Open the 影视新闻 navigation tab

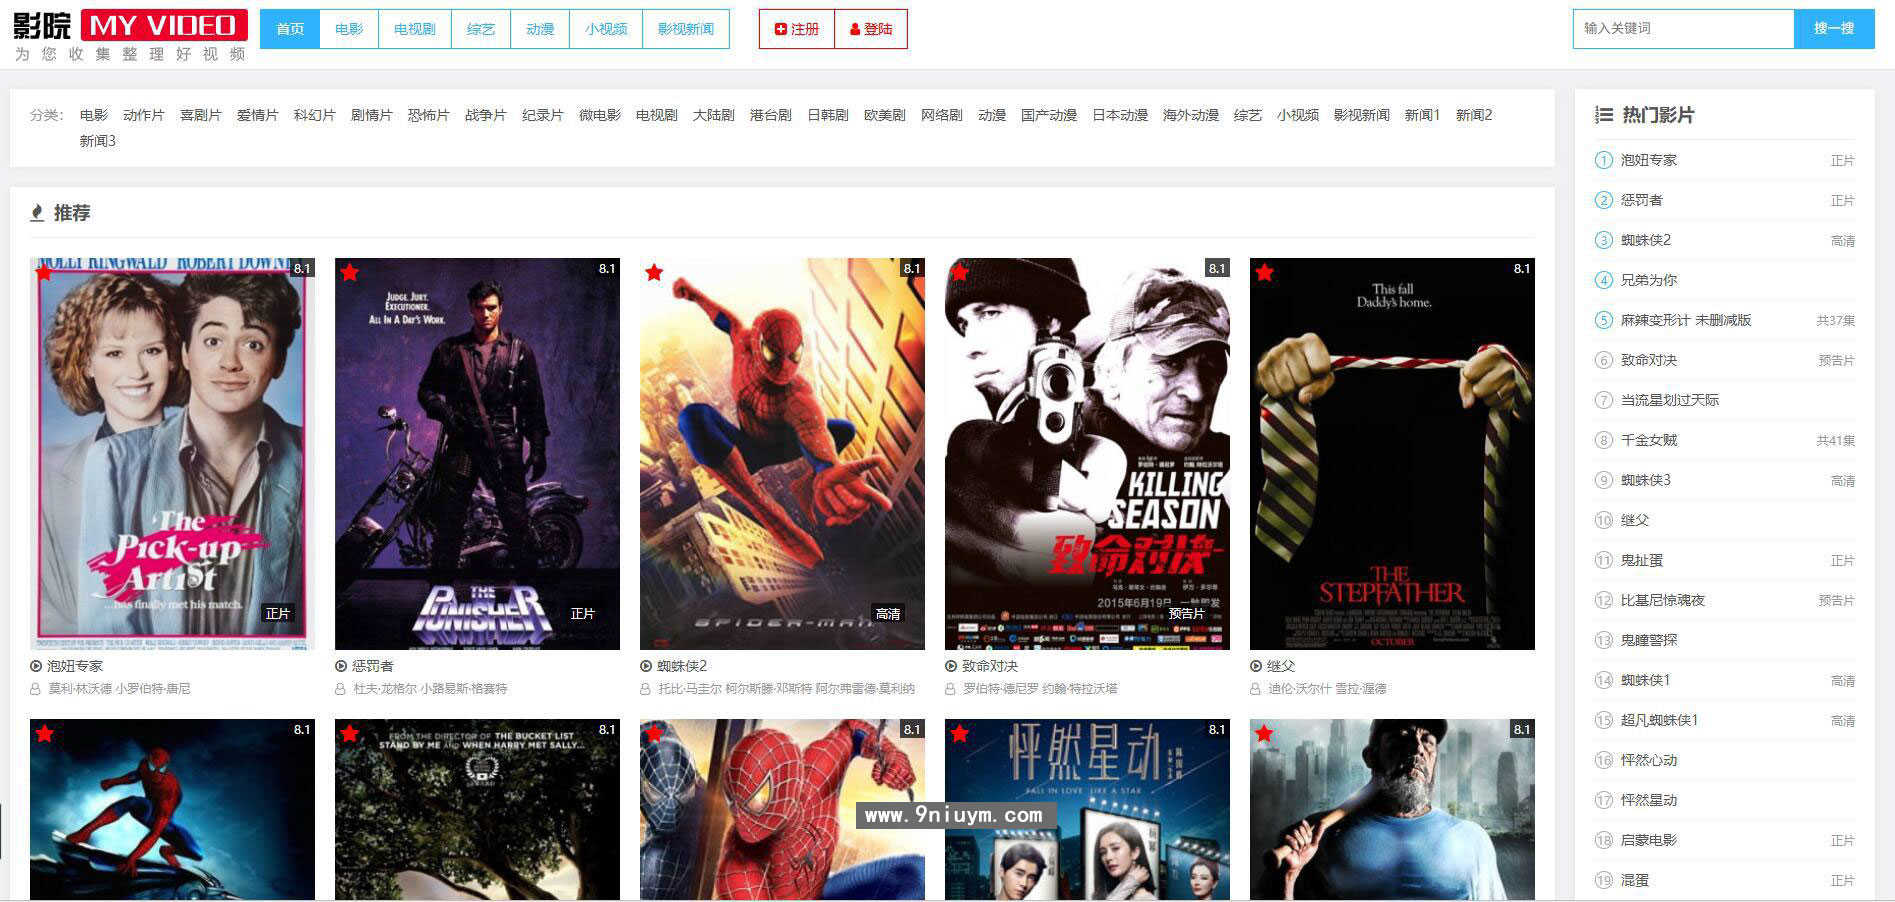point(685,29)
